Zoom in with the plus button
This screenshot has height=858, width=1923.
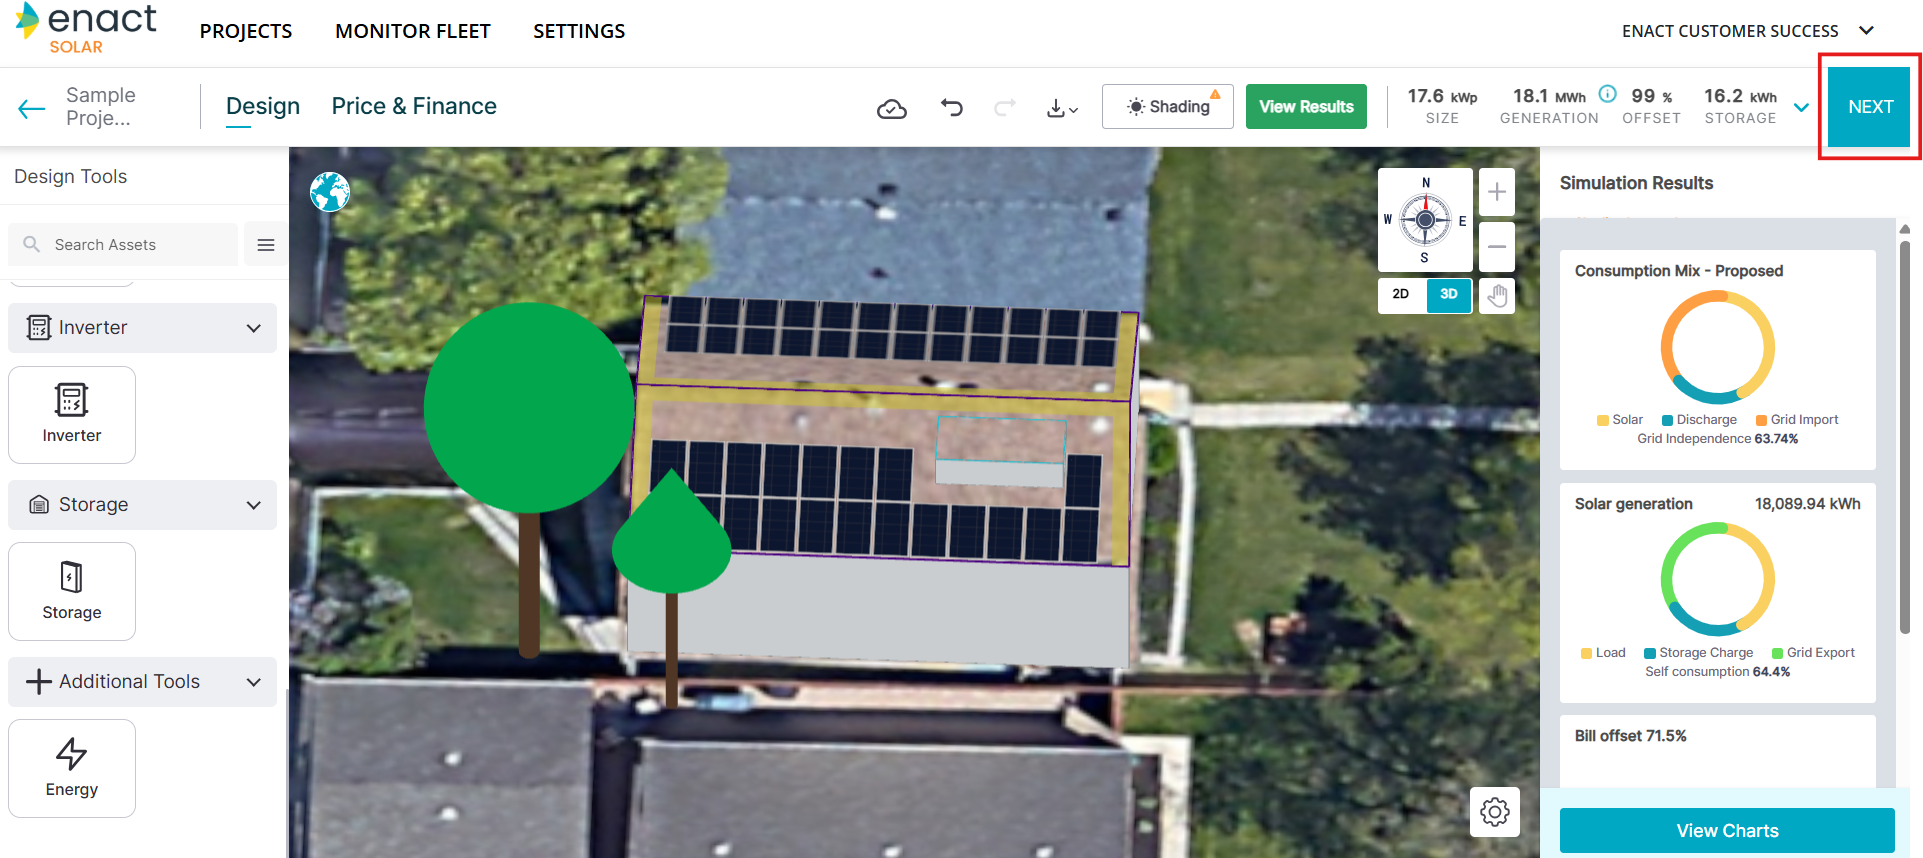[x=1496, y=192]
